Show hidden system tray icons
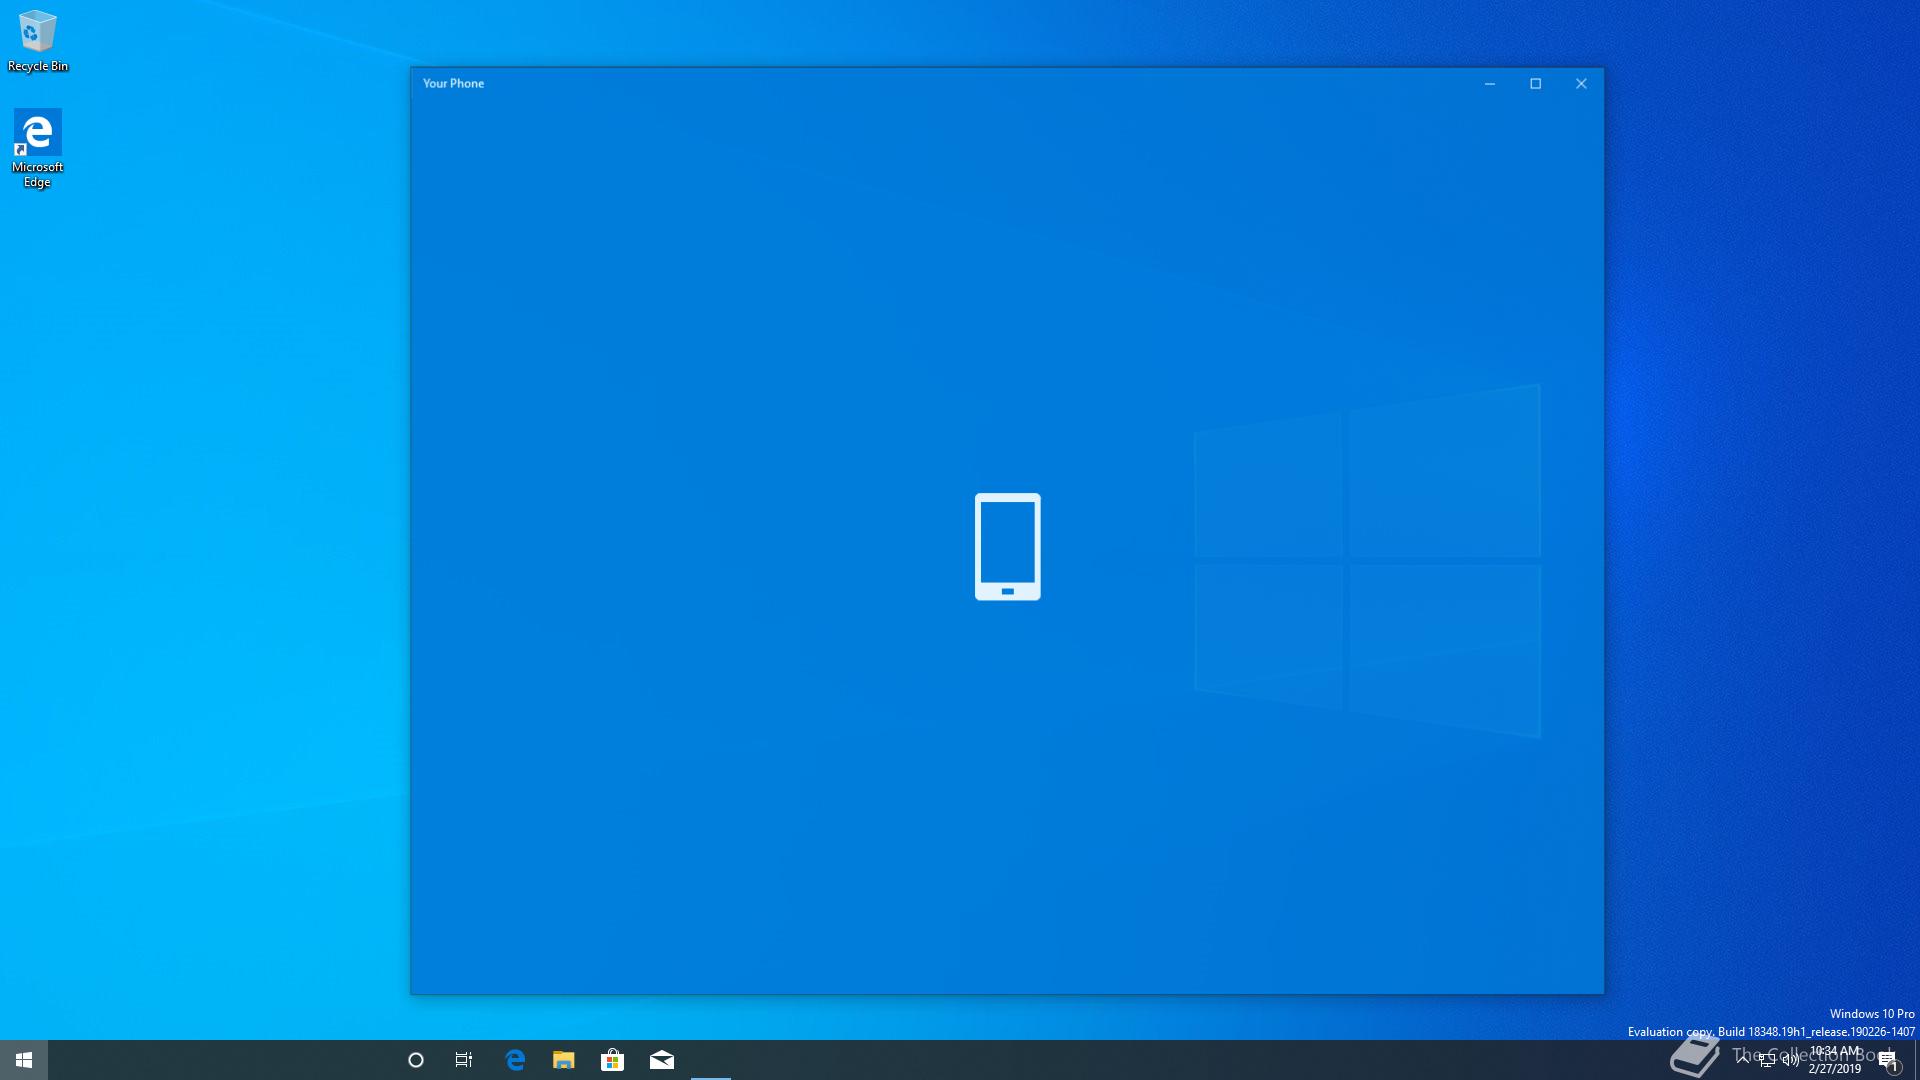 (1743, 1059)
